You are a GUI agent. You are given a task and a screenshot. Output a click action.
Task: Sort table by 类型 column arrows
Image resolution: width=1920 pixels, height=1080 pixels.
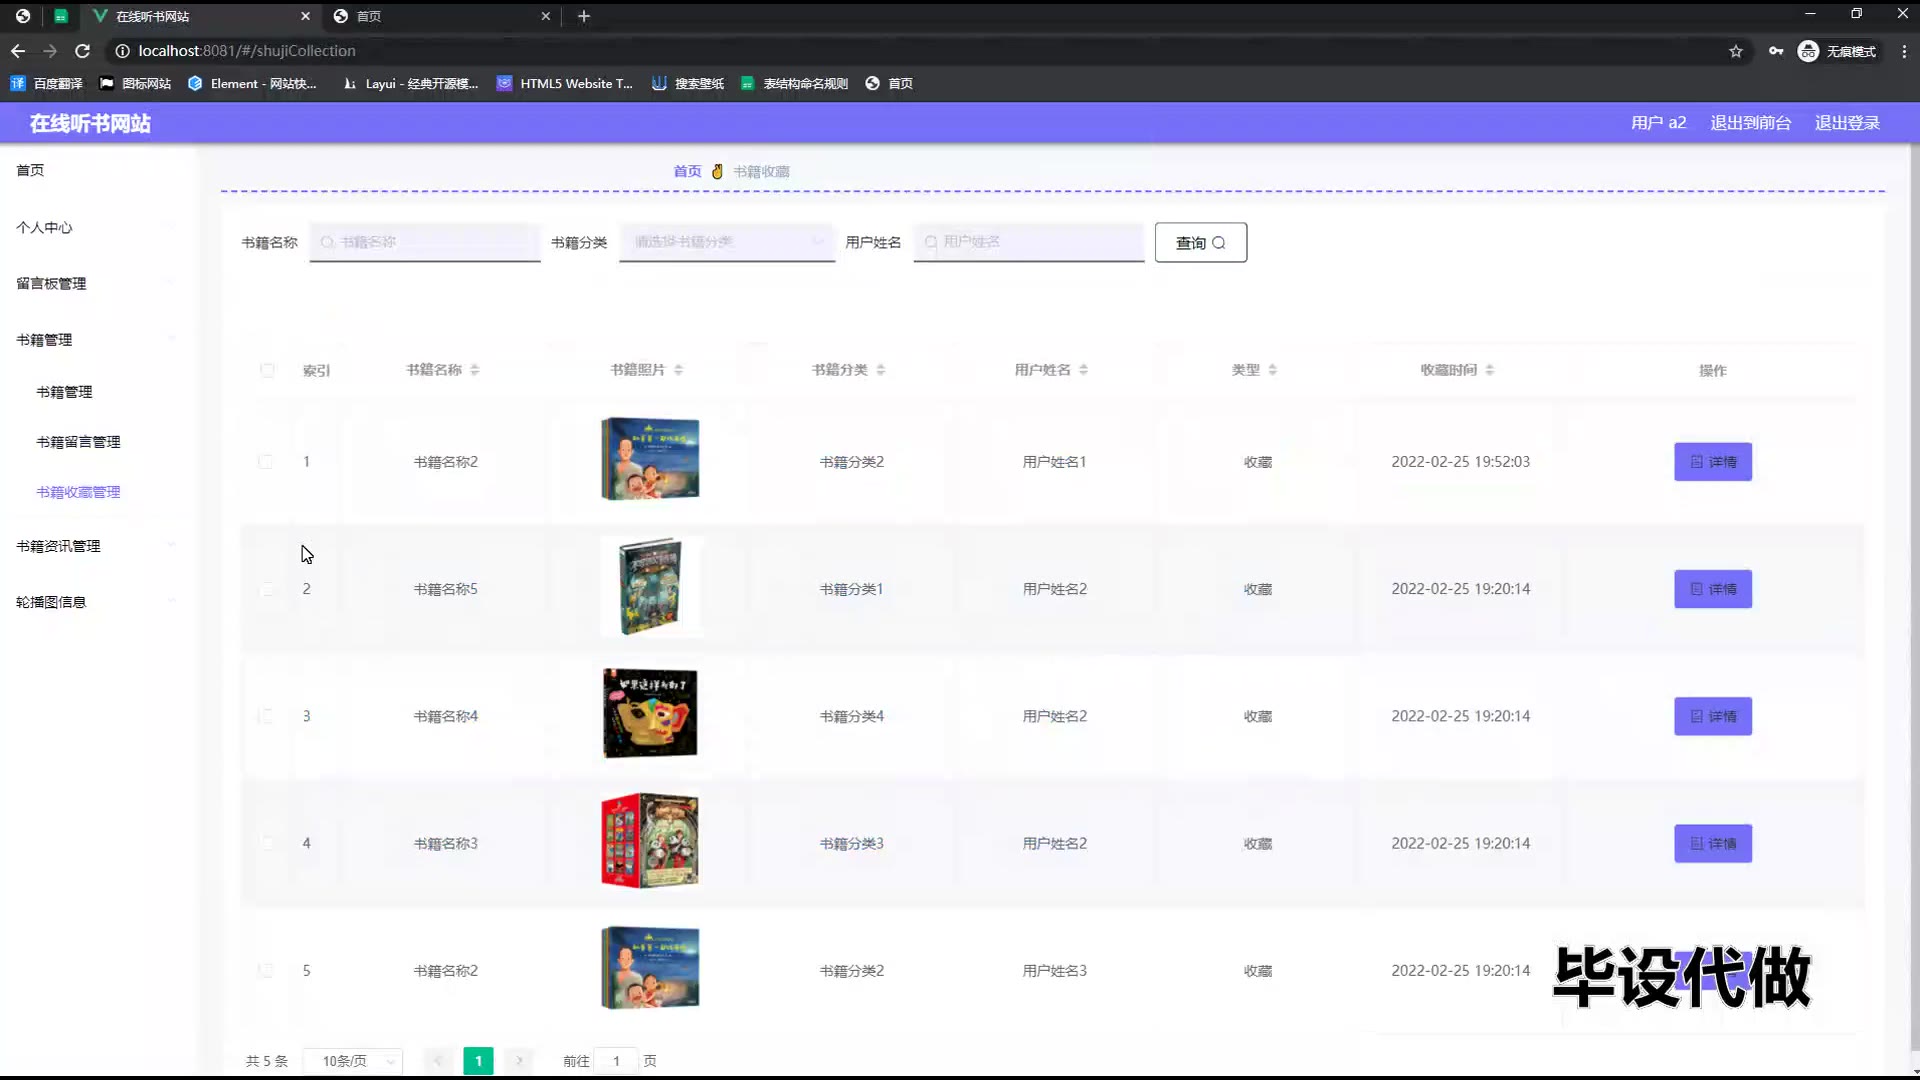(1273, 370)
